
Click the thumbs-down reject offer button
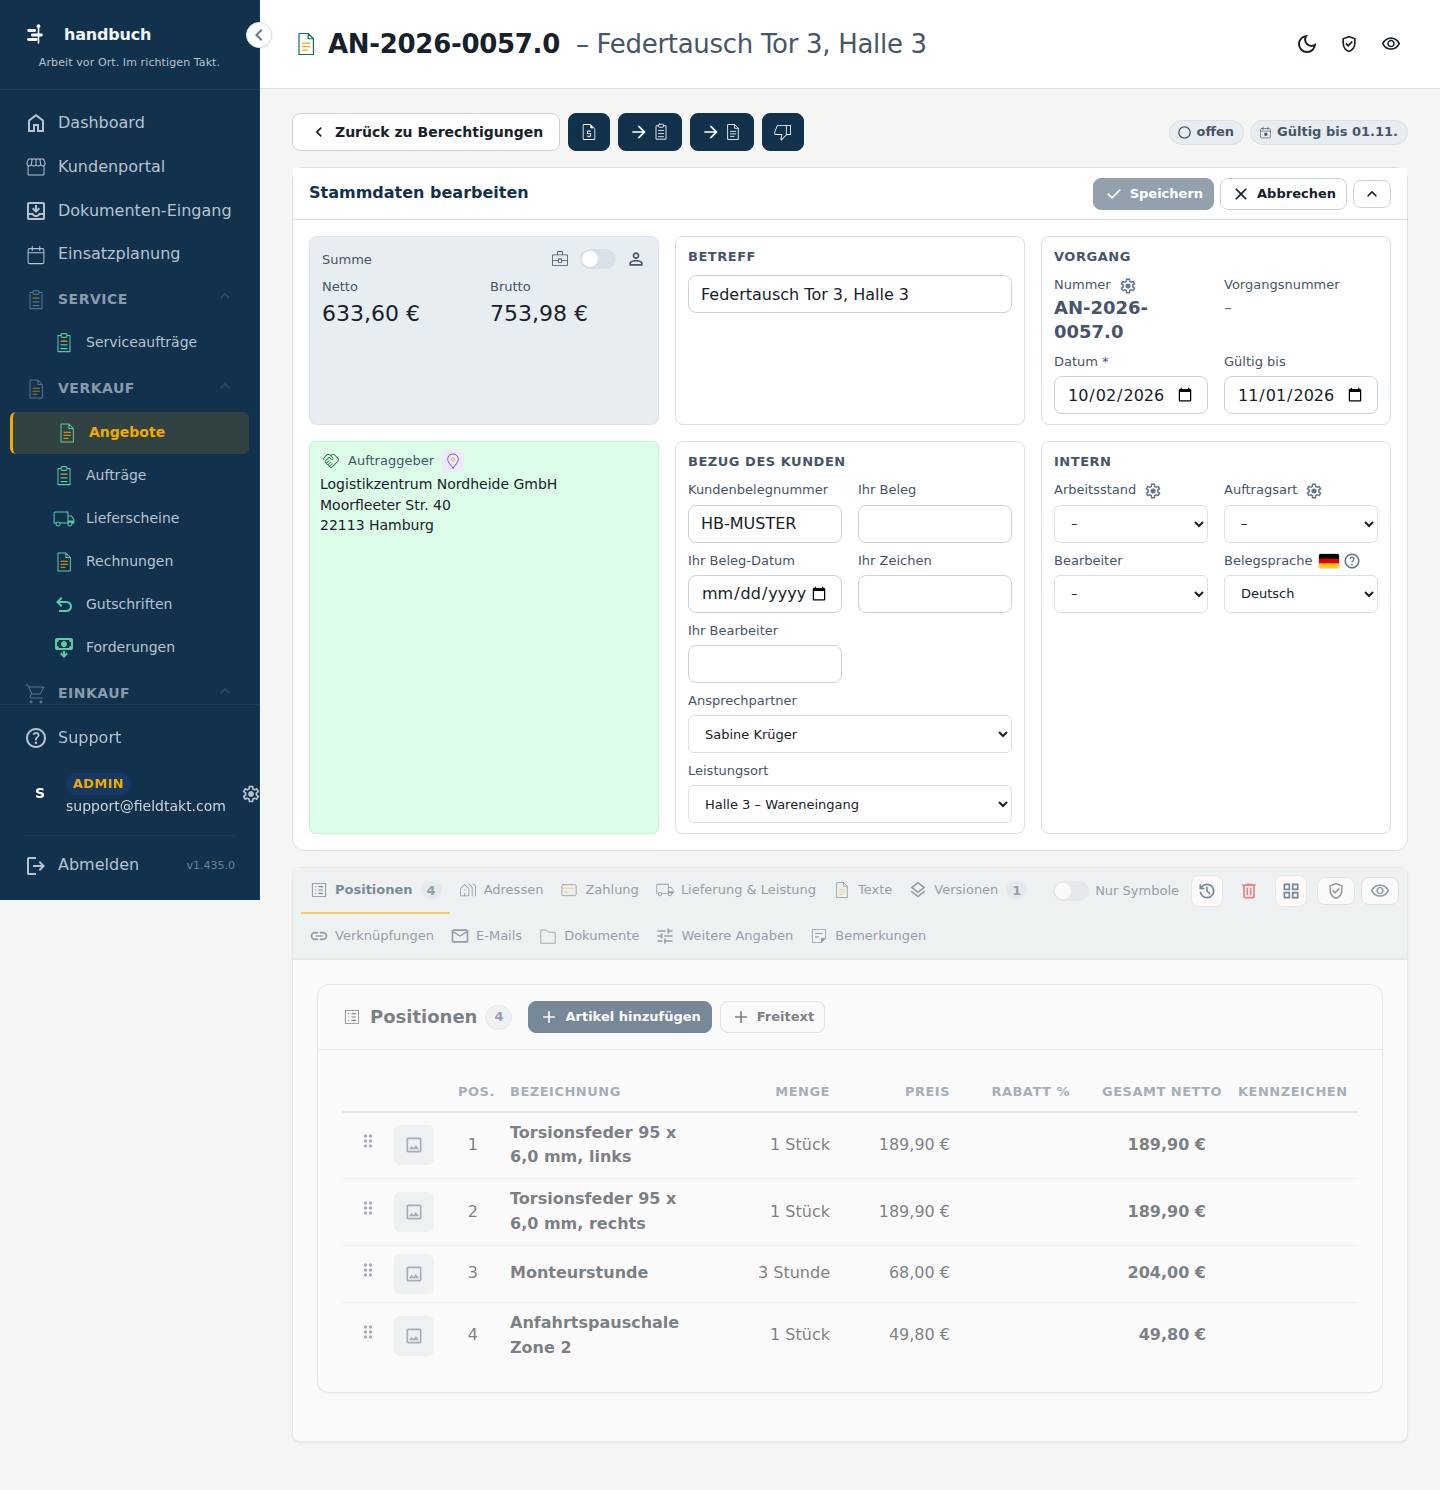783,132
